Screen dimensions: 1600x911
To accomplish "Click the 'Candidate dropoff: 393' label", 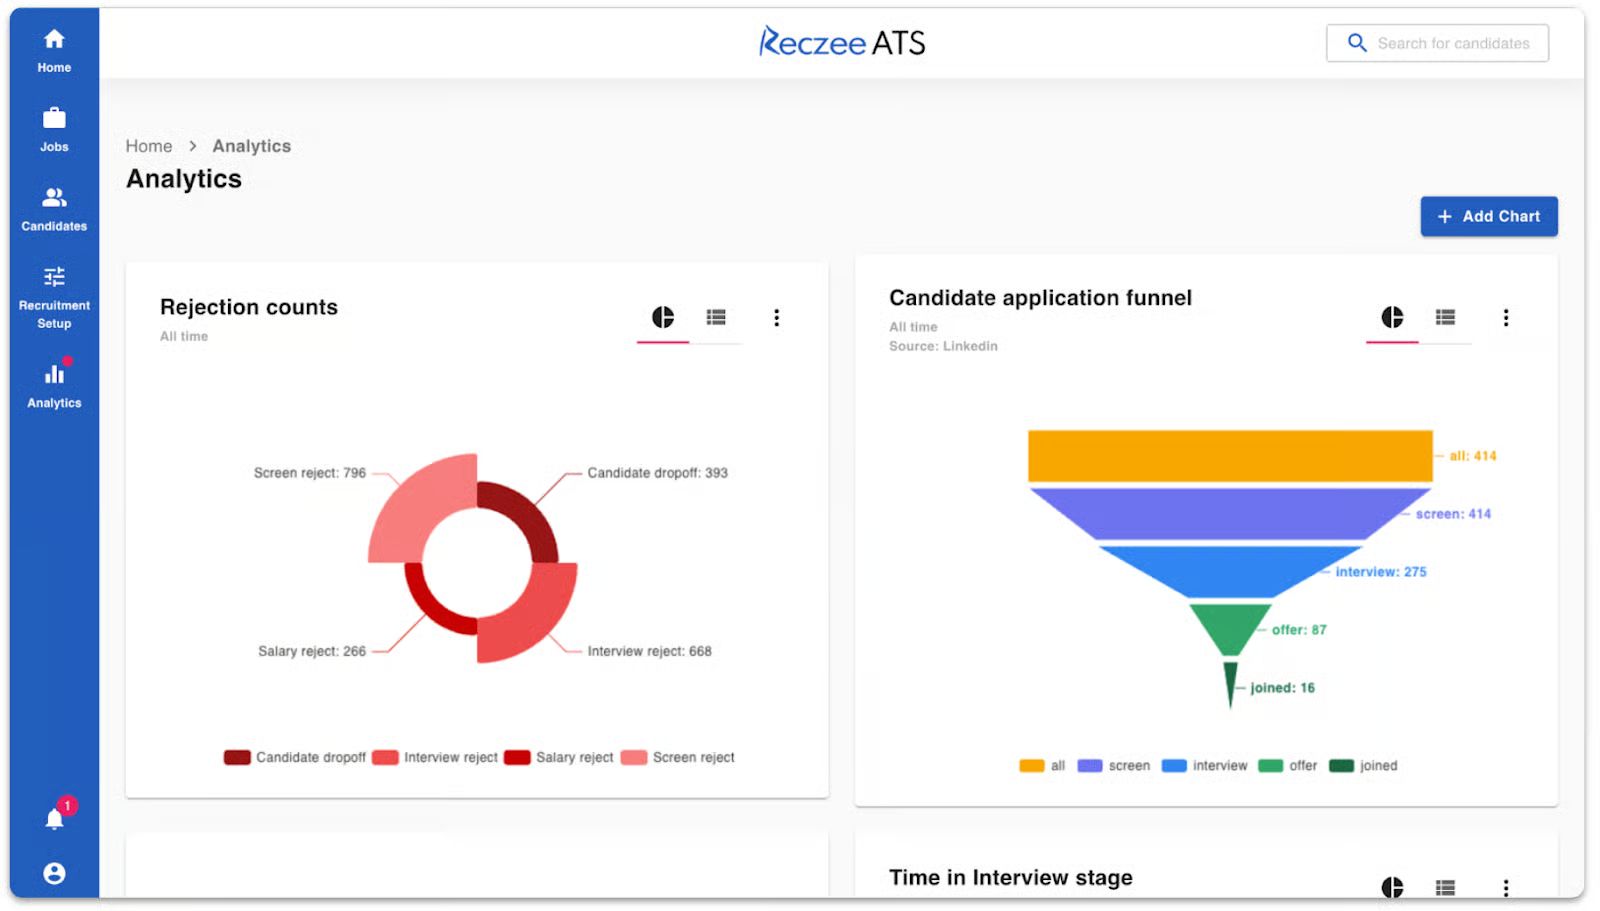I will point(658,473).
